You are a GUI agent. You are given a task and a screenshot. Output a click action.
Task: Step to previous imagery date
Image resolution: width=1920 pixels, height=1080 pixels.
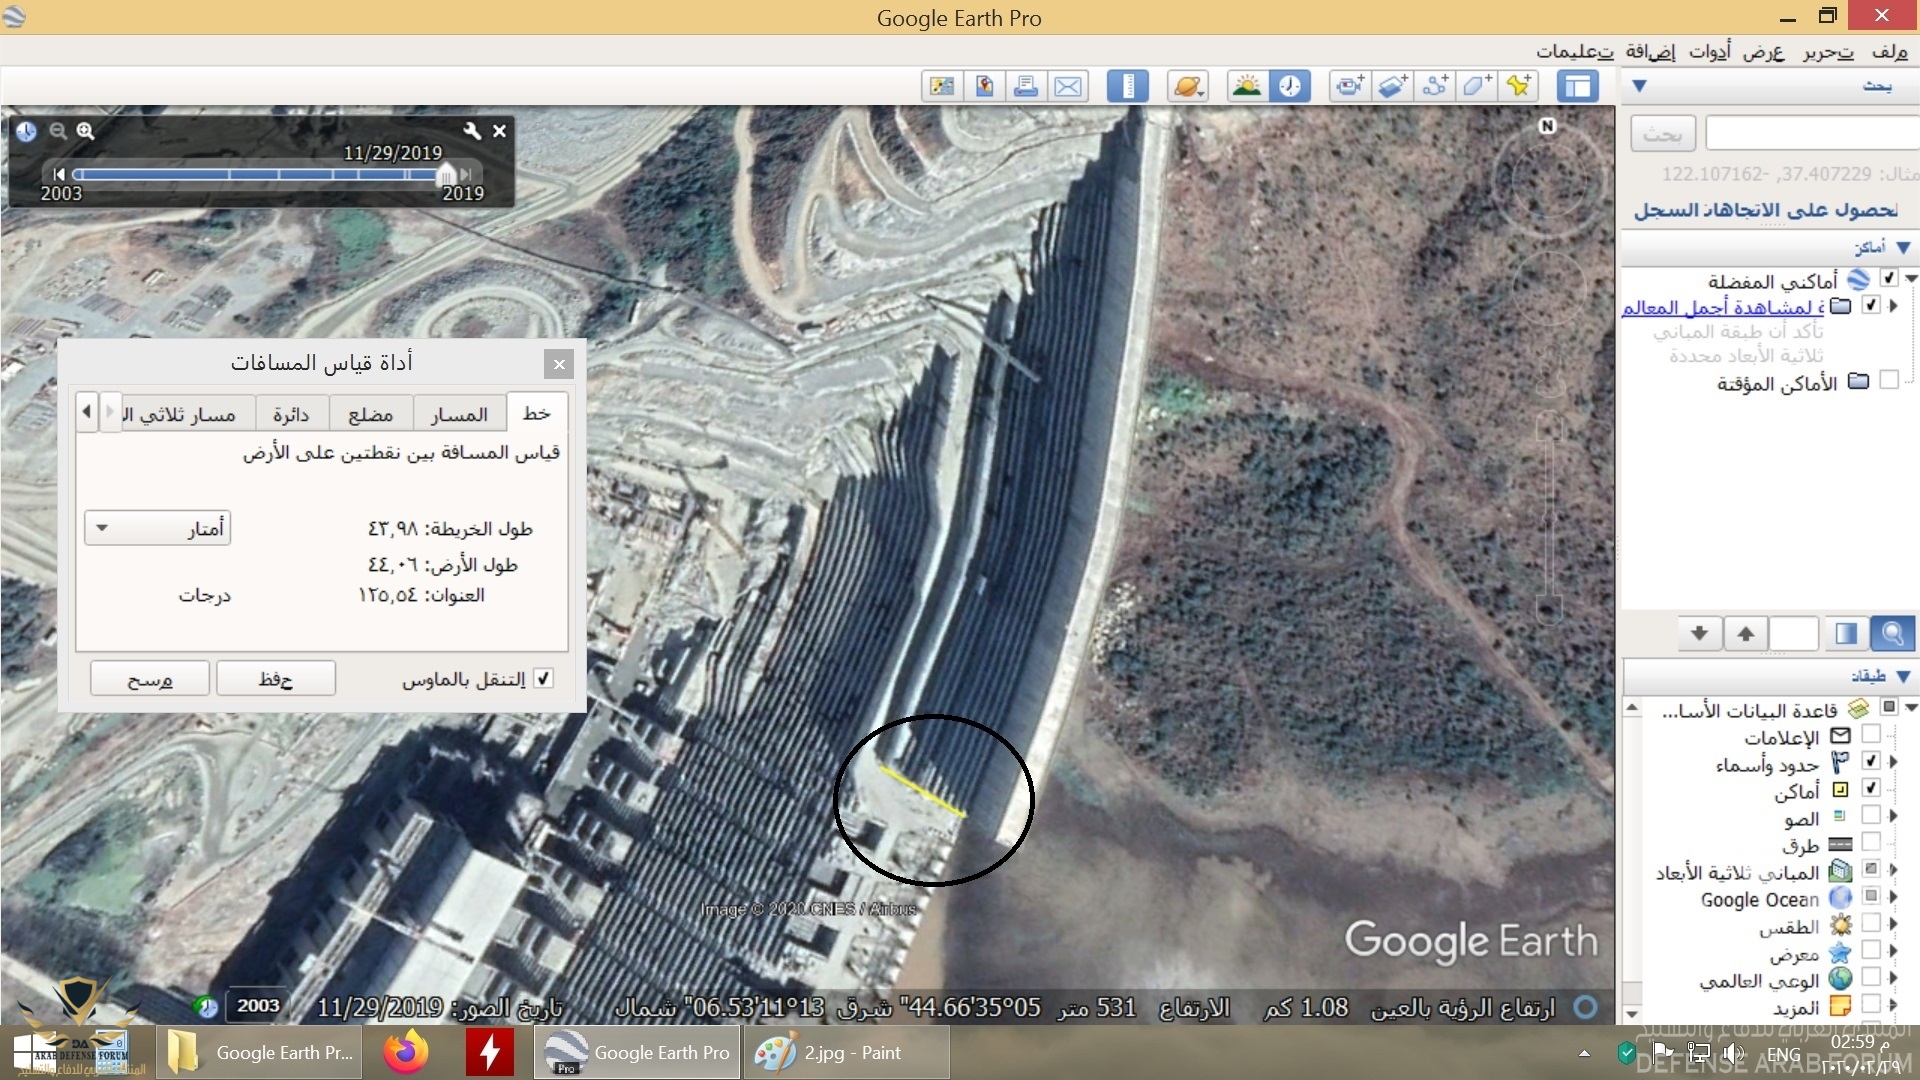[58, 174]
